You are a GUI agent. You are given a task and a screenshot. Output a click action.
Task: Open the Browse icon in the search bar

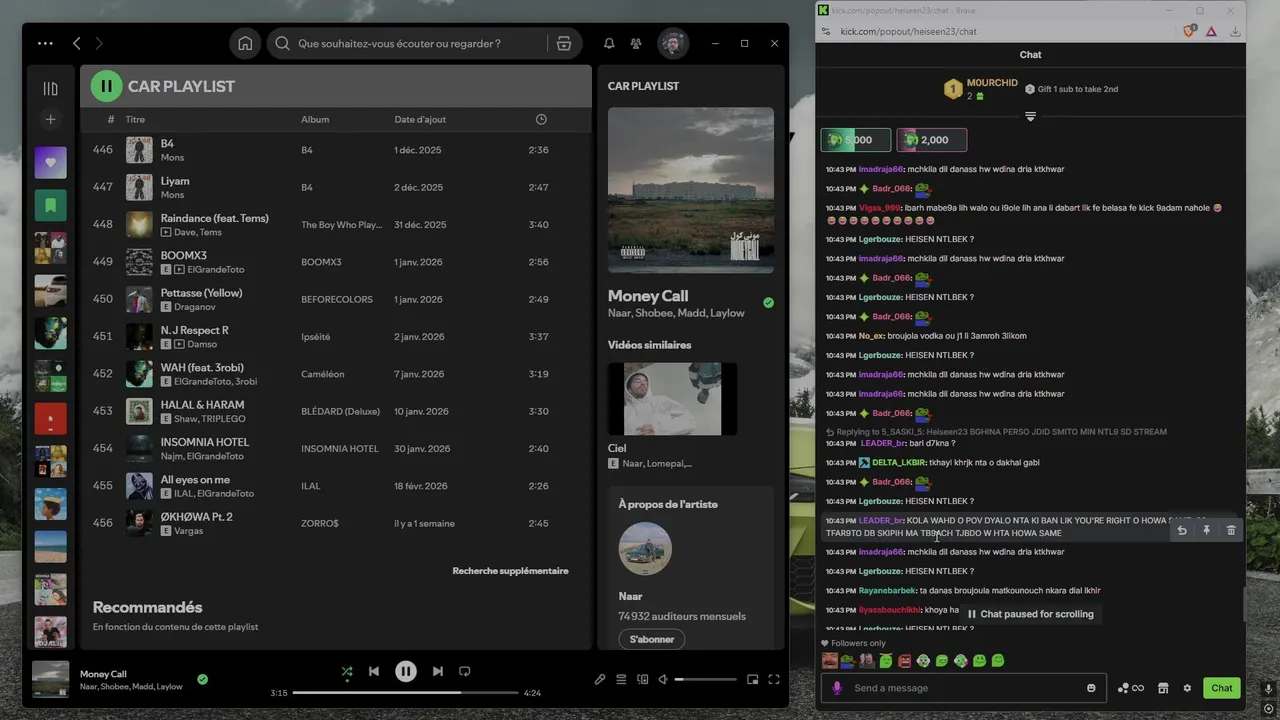564,44
